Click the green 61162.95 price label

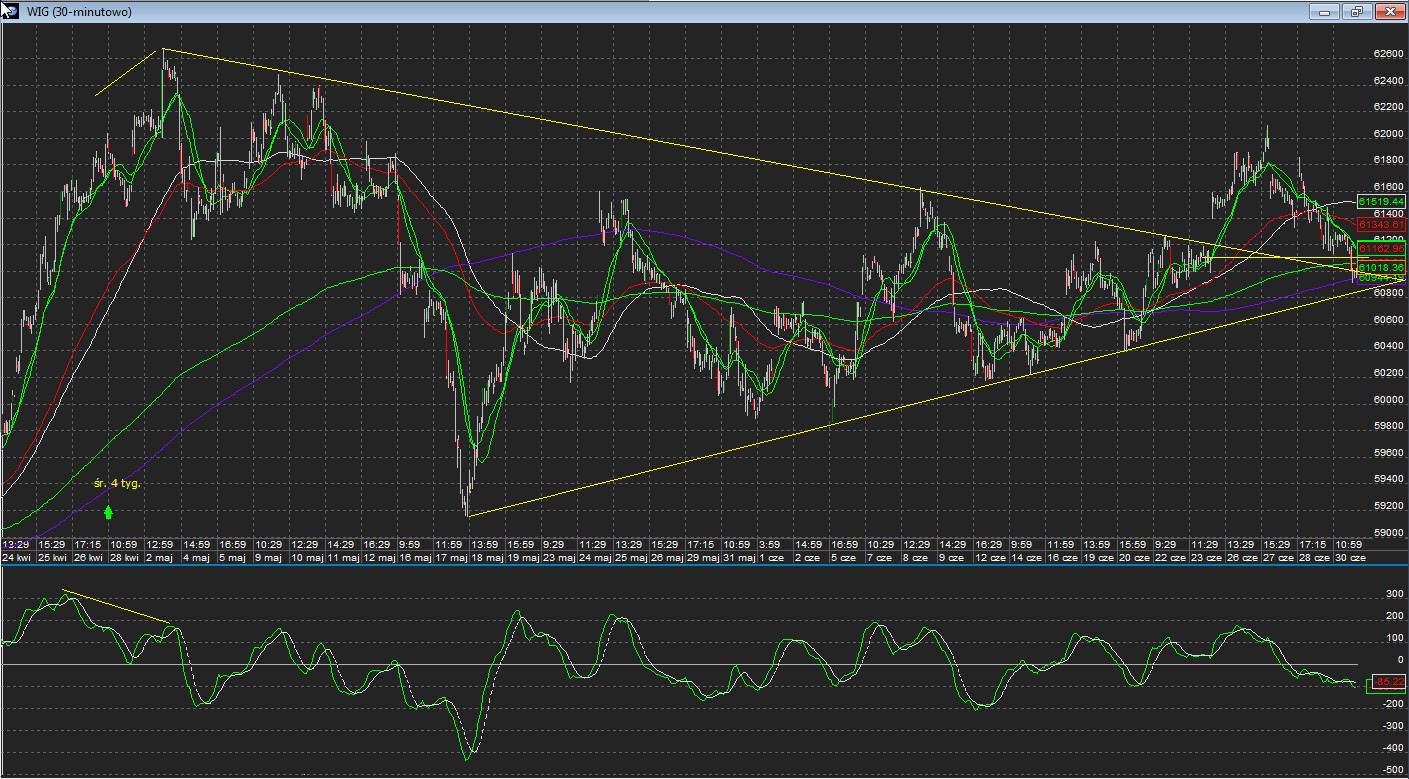click(x=1381, y=247)
